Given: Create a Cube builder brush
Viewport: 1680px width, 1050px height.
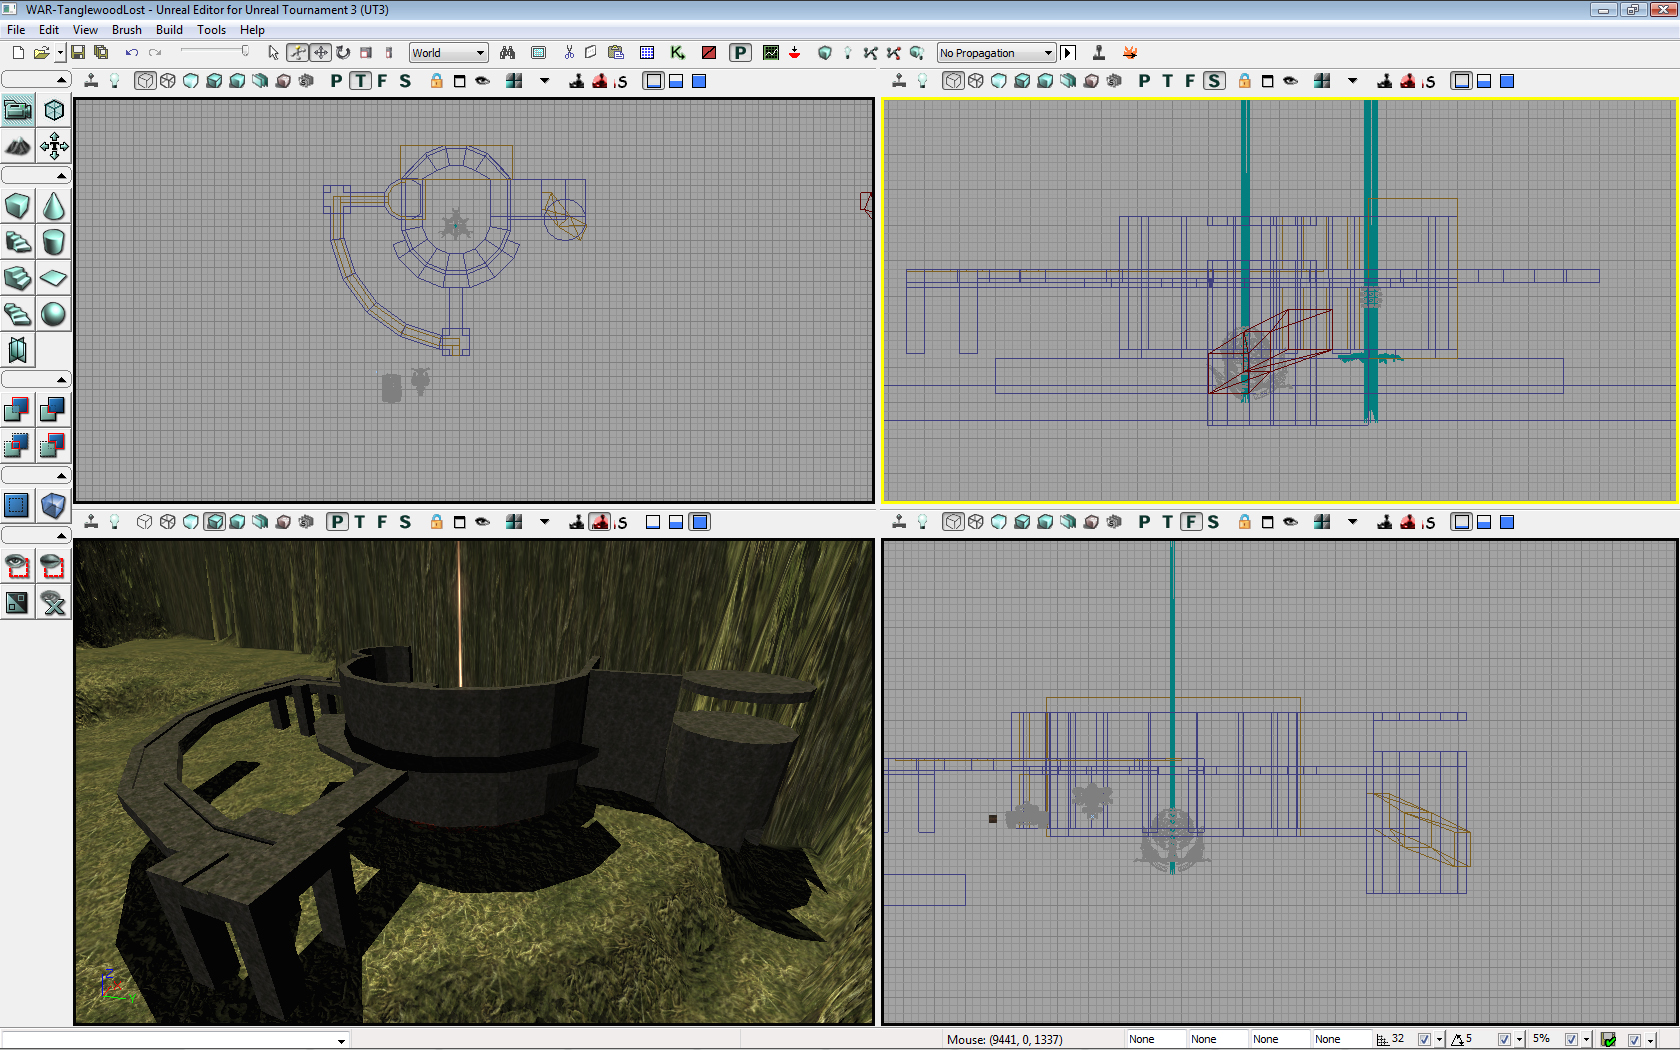Looking at the screenshot, I should pyautogui.click(x=18, y=206).
